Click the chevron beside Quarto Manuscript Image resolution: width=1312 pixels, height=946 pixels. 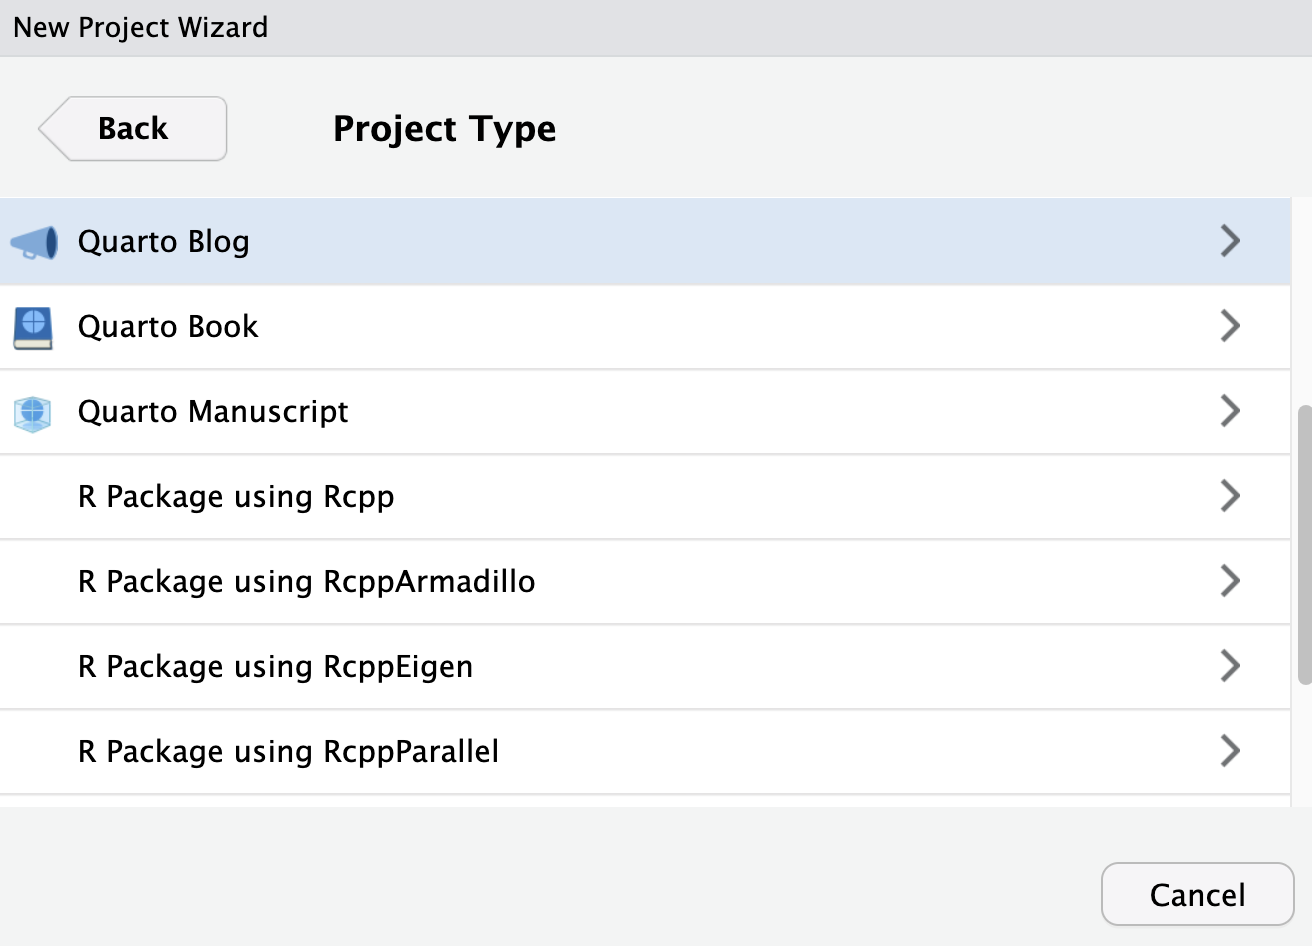pos(1230,411)
